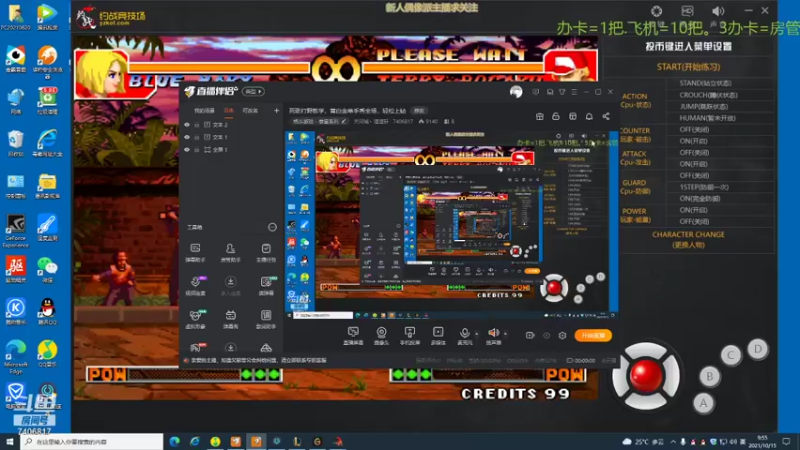The image size is (800, 450).
Task: Click the record camera icon beside Start Live
Action: (x=530, y=335)
